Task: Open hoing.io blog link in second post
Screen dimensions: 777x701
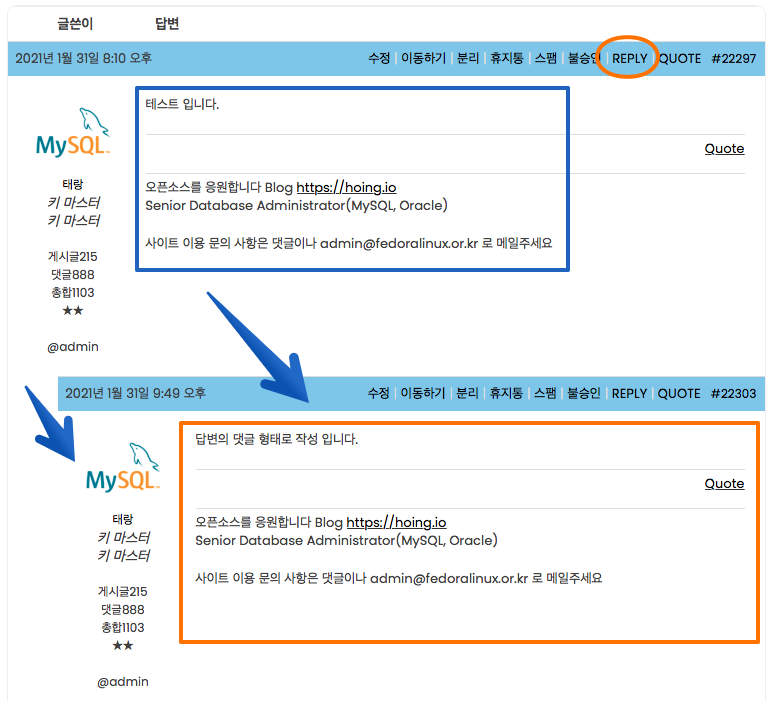Action: click(x=396, y=522)
